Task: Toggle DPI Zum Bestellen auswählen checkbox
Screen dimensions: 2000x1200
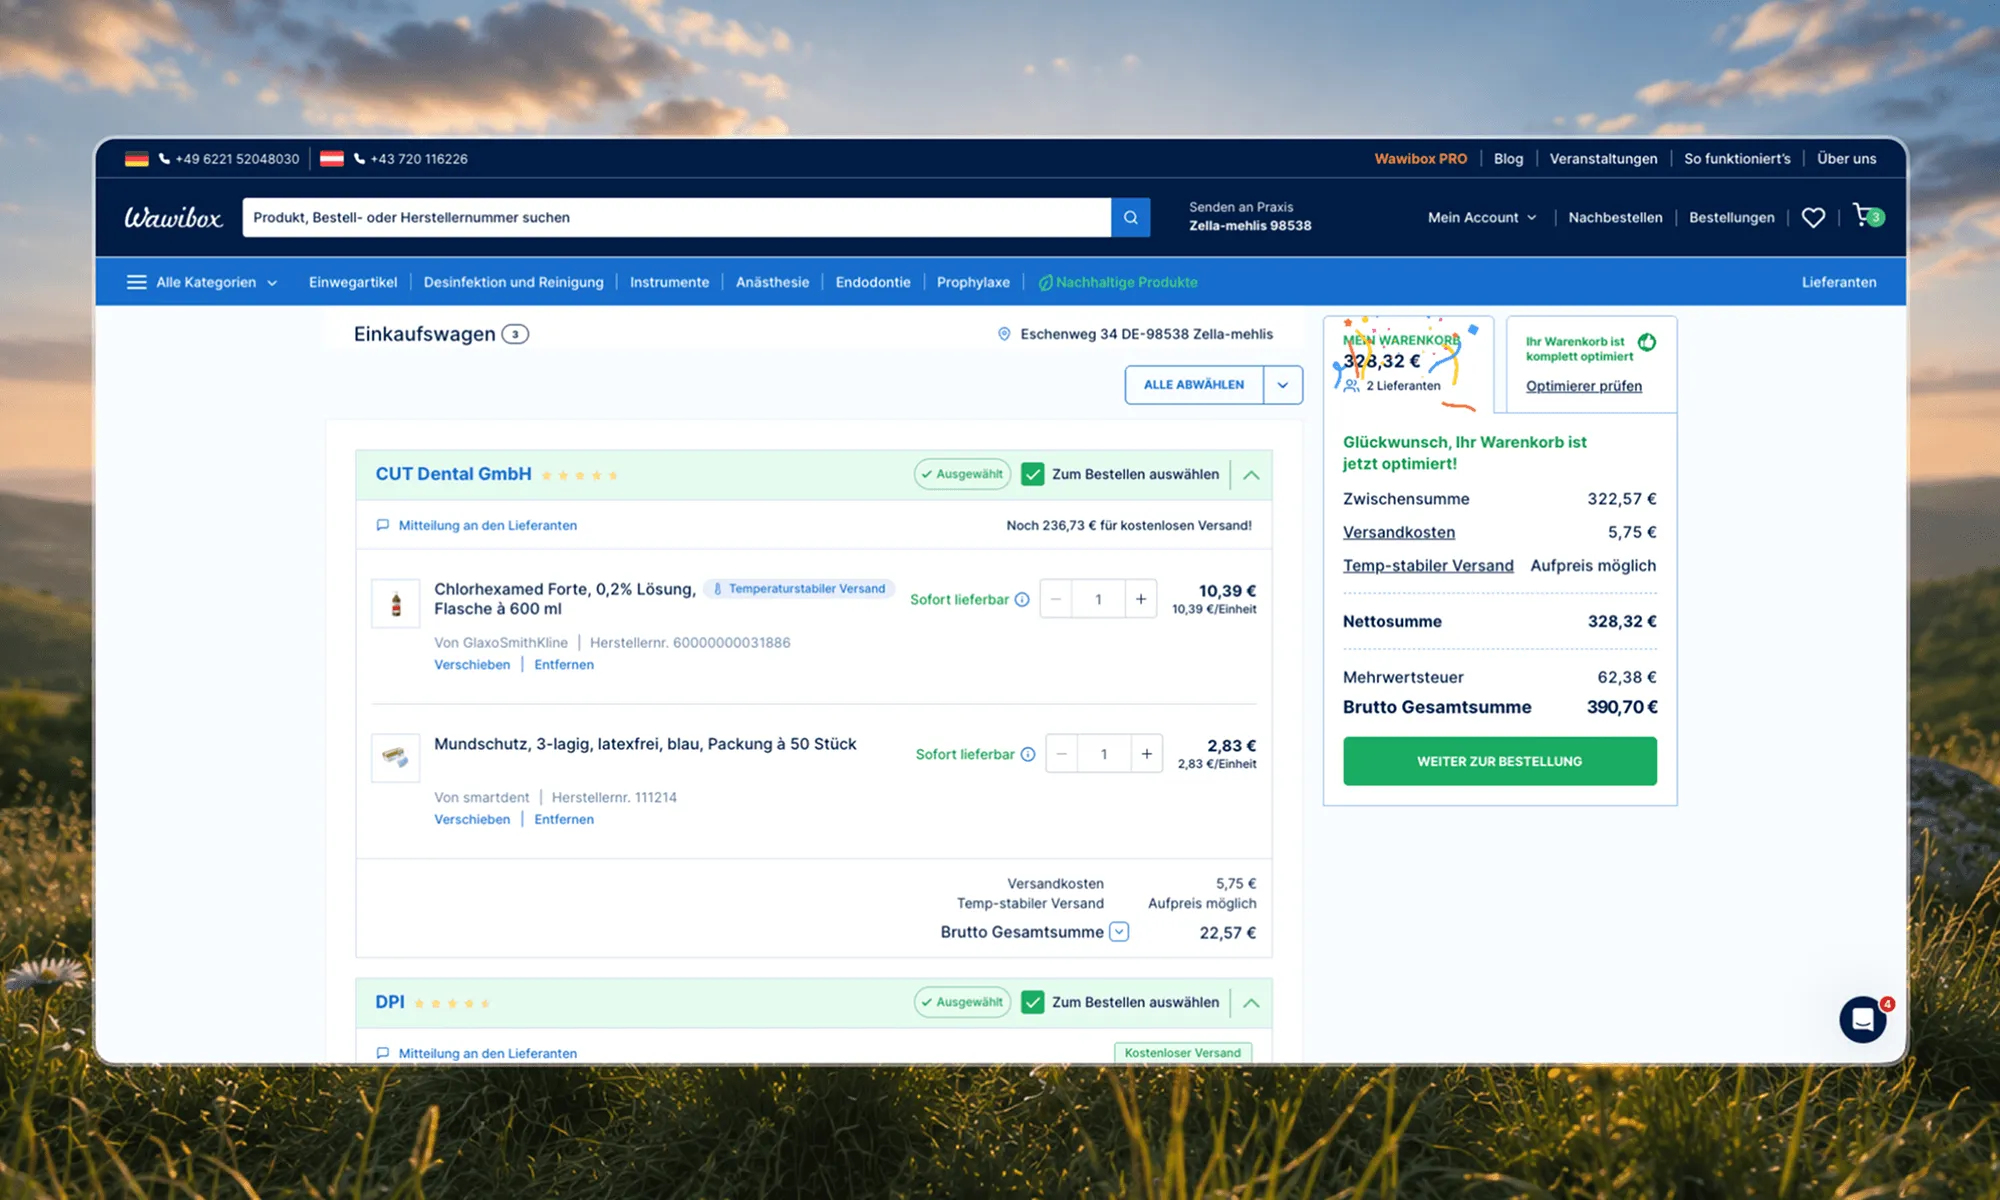Action: (1033, 1002)
